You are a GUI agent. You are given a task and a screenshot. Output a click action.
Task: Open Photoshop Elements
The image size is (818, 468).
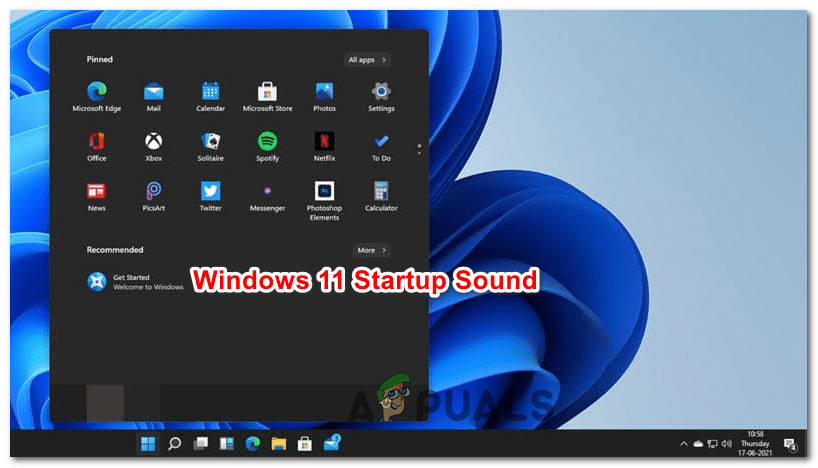coord(324,201)
